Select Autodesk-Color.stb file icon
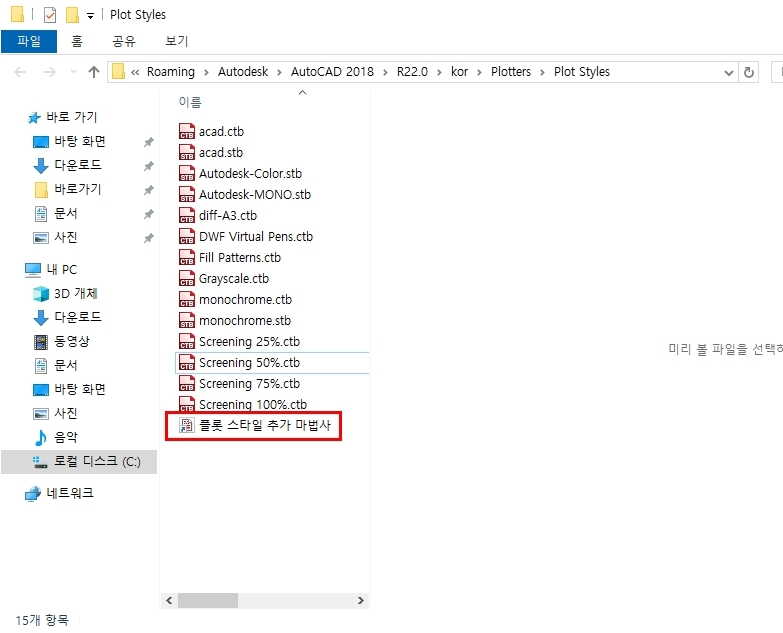The height and width of the screenshot is (633, 783). pyautogui.click(x=187, y=173)
